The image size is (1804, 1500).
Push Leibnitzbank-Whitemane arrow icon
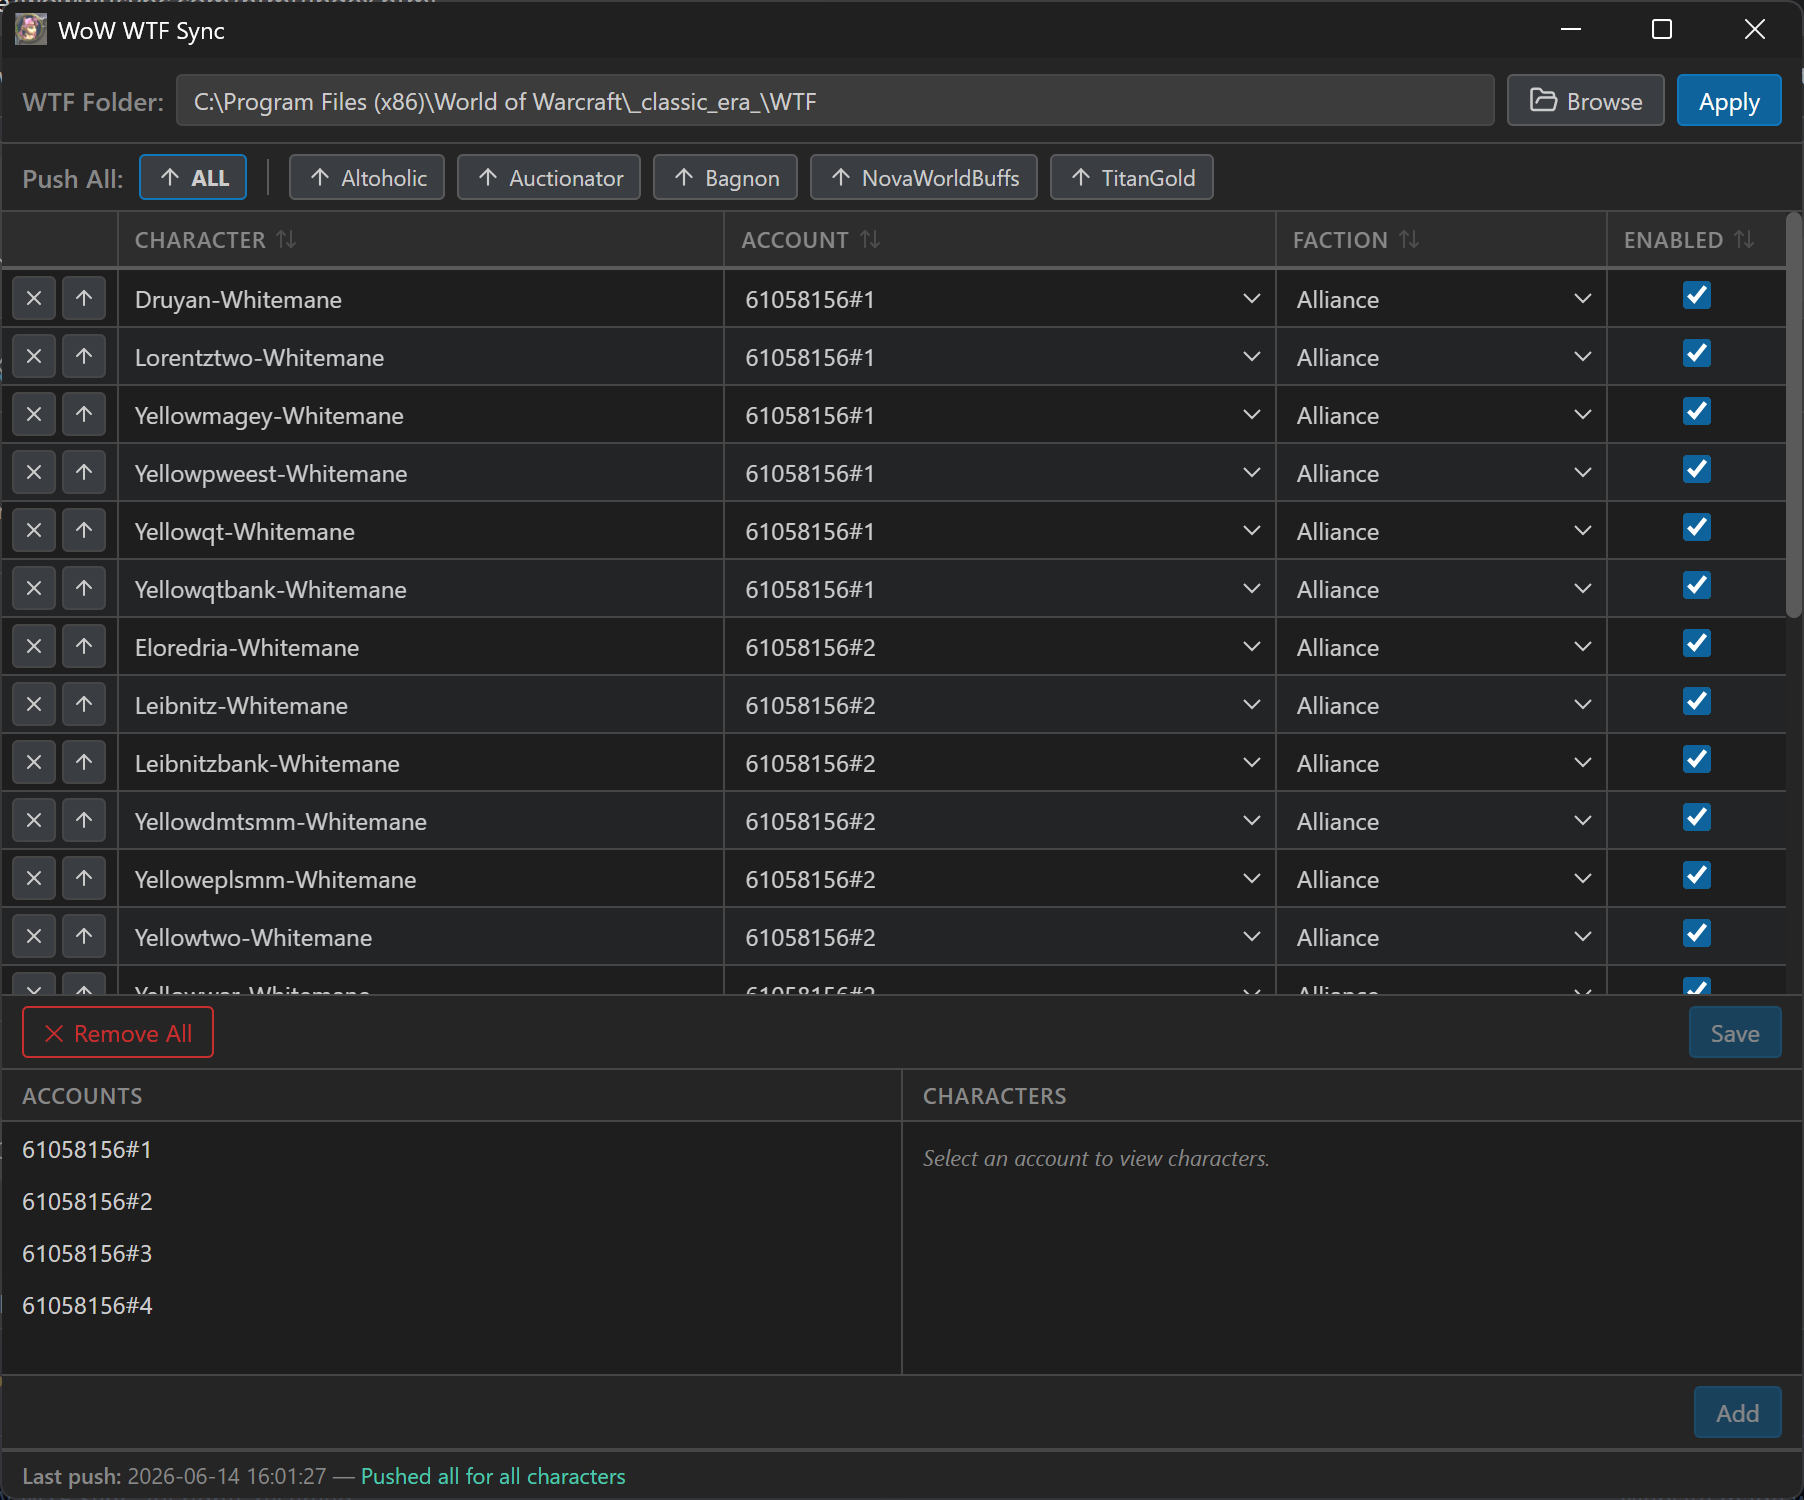[x=84, y=762]
